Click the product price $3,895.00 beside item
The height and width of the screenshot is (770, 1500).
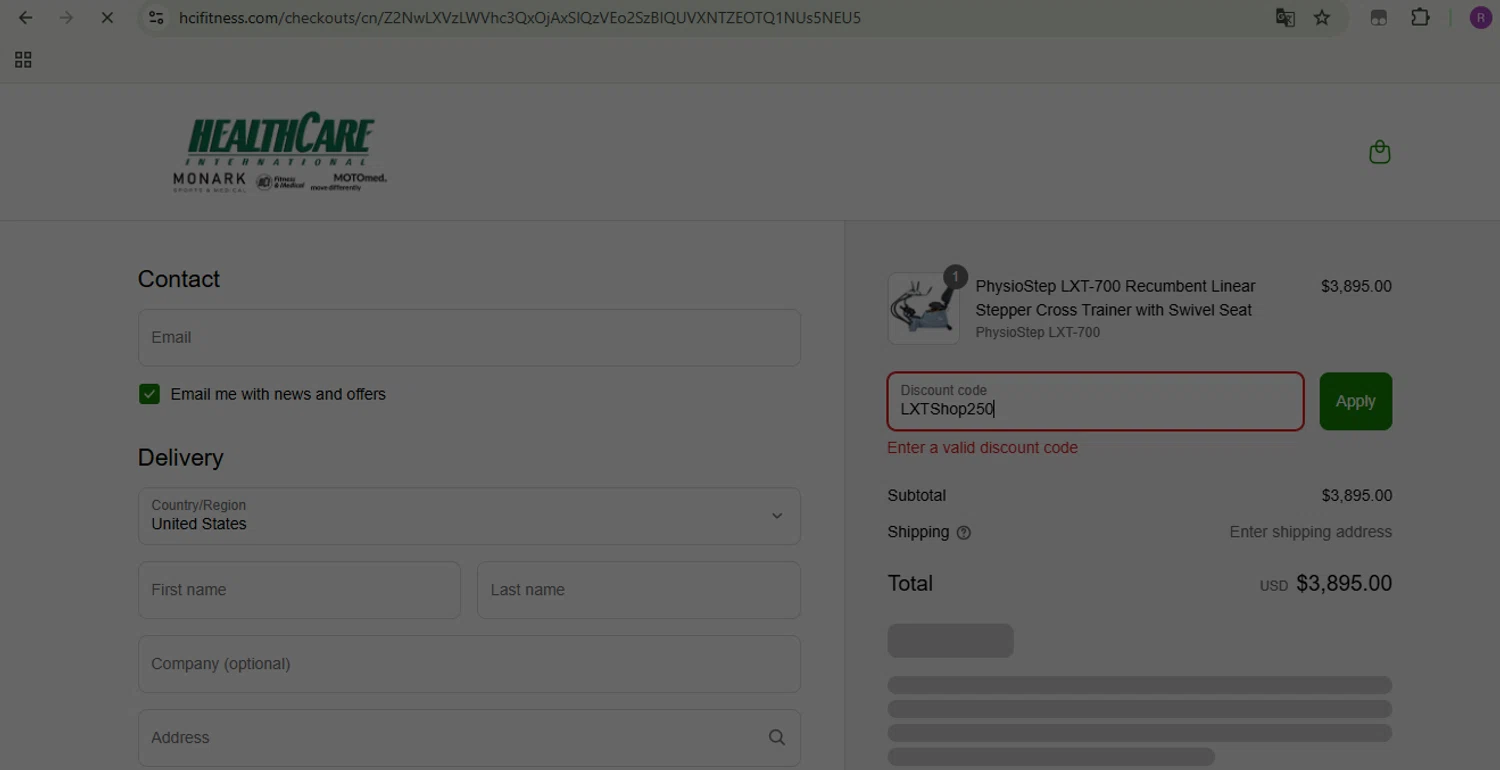(1356, 286)
